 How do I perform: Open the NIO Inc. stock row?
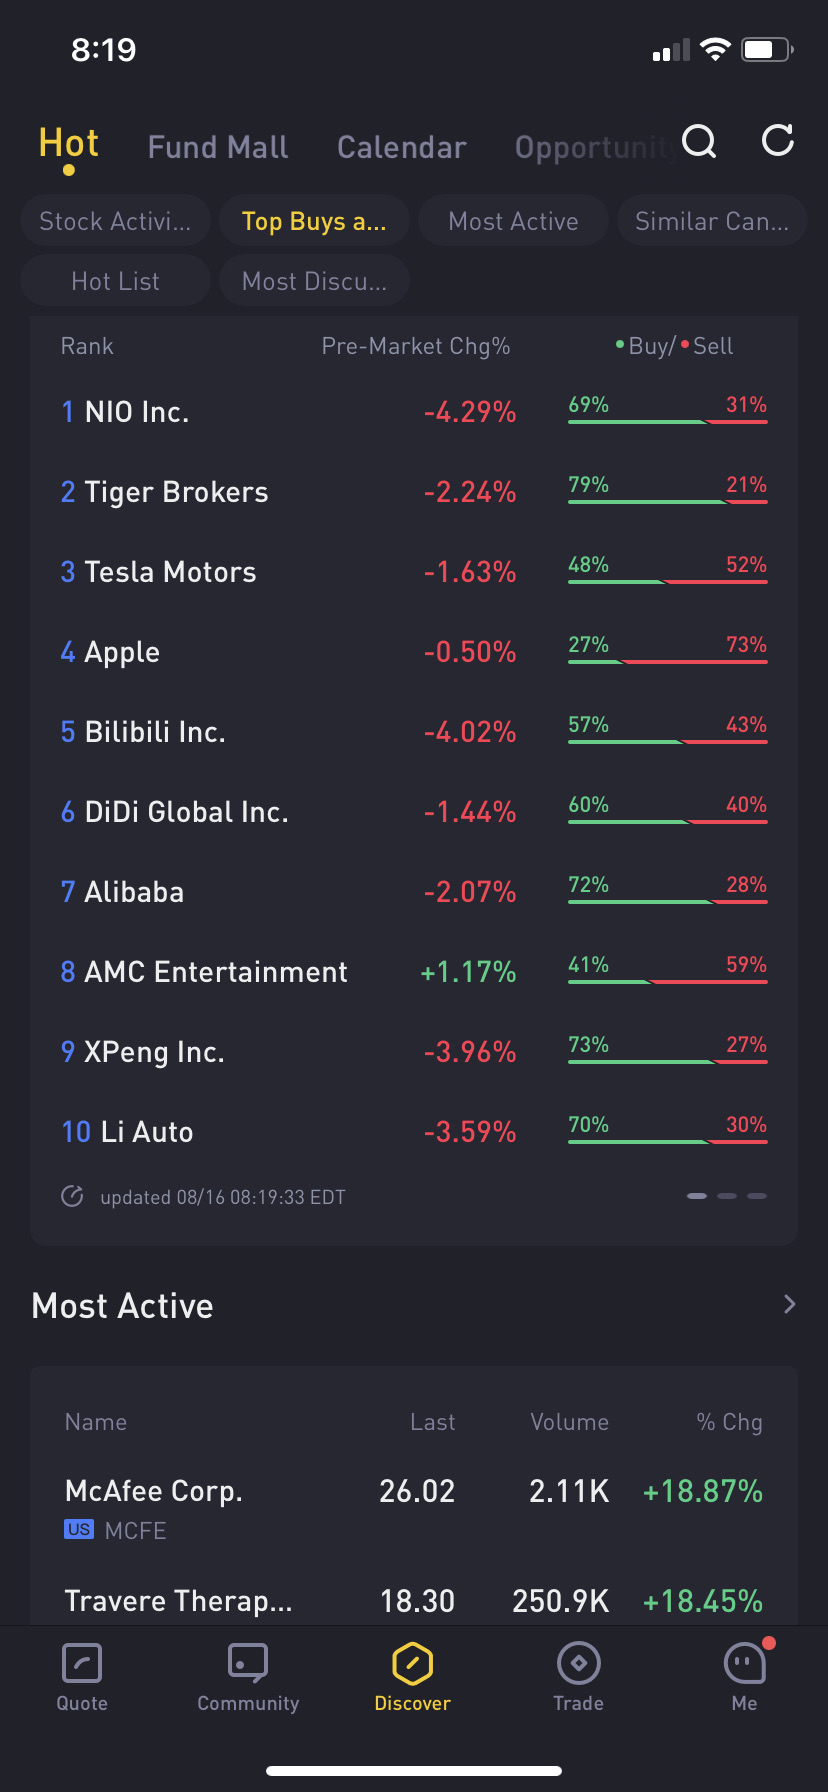click(x=137, y=412)
